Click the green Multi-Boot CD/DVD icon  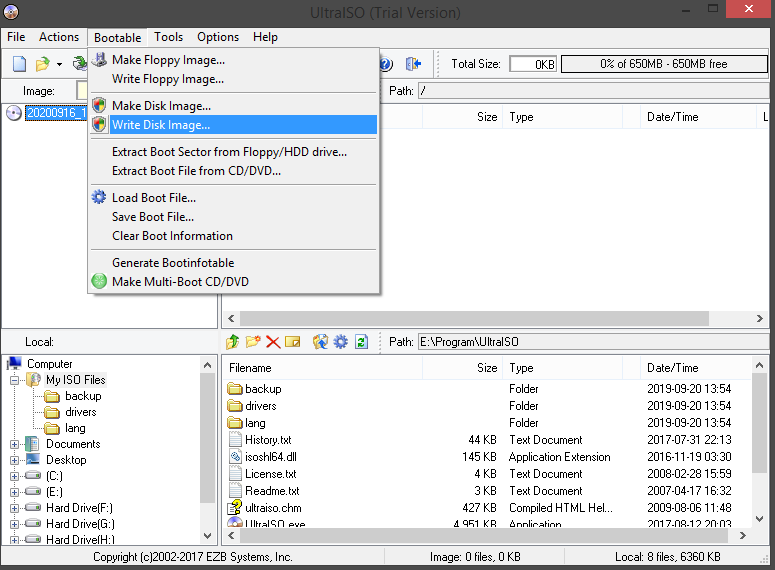tap(99, 281)
